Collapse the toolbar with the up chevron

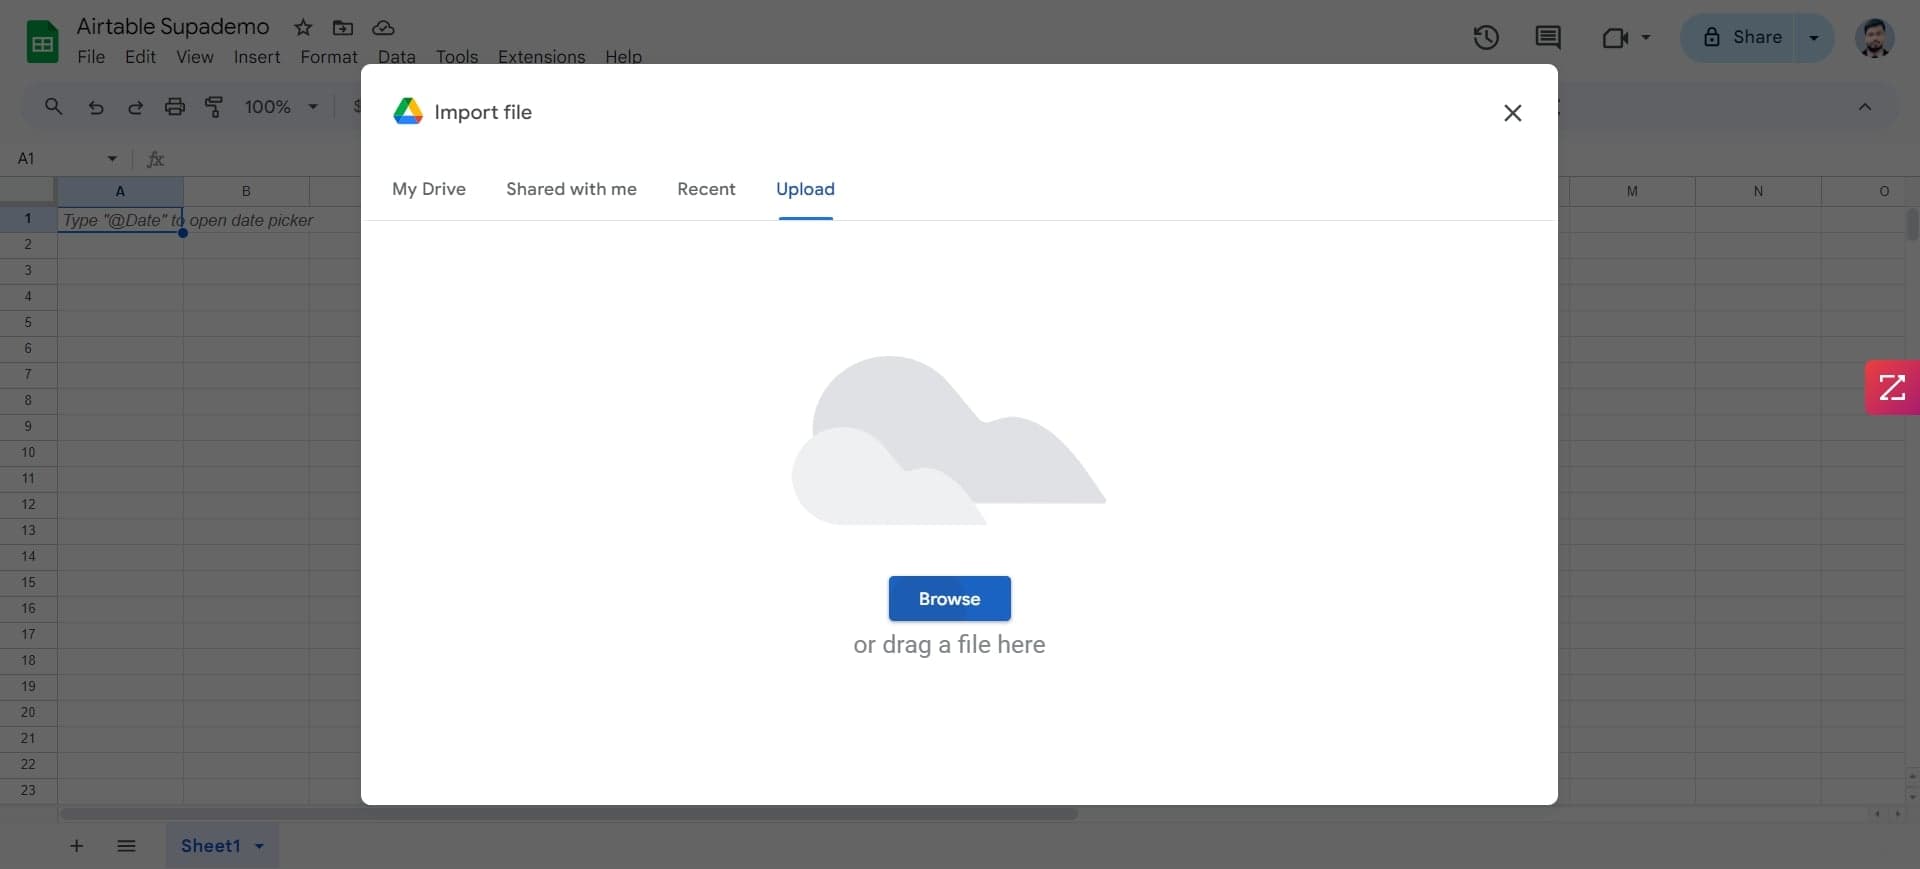click(1865, 106)
